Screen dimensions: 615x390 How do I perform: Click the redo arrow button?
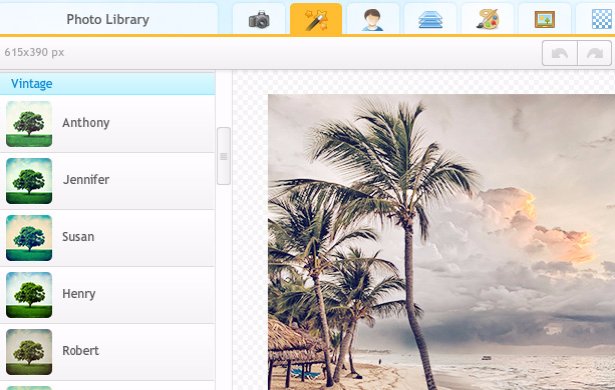(x=595, y=53)
